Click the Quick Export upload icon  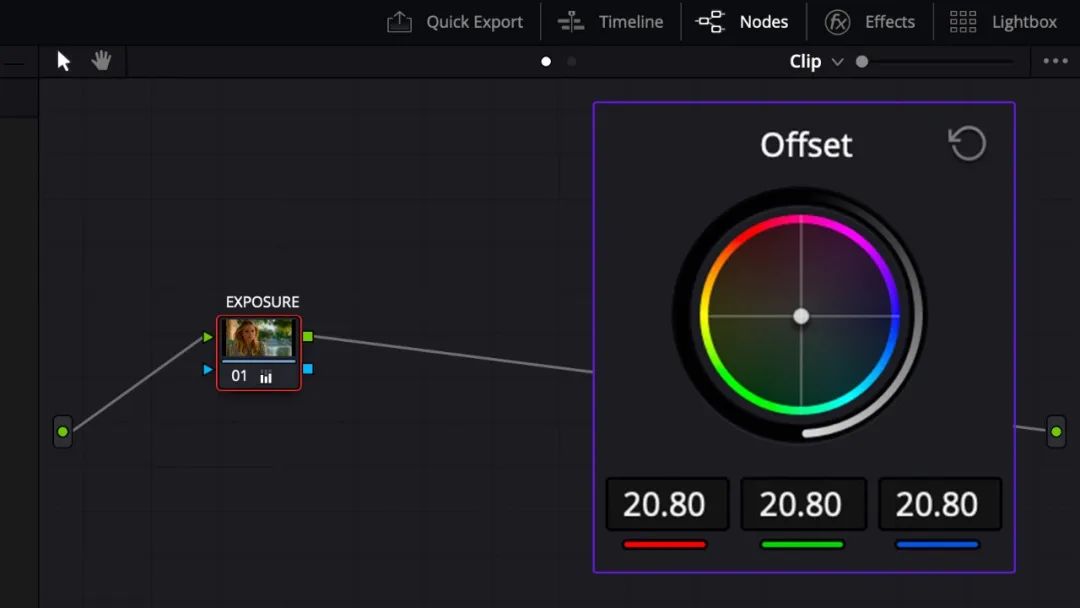click(x=399, y=22)
